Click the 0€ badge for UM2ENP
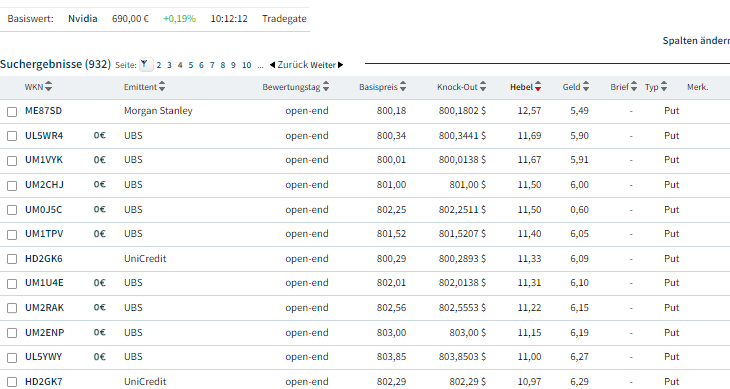Screen dimensions: 730x389 tap(100, 332)
